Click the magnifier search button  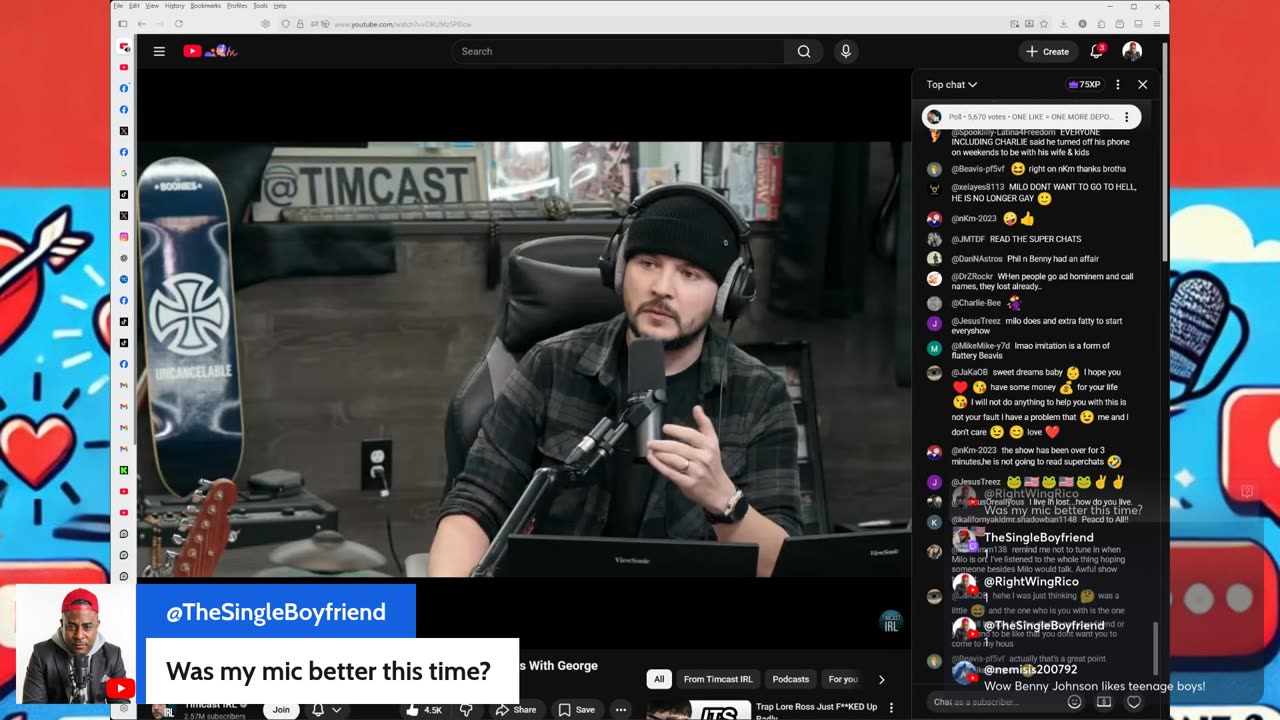[x=804, y=51]
